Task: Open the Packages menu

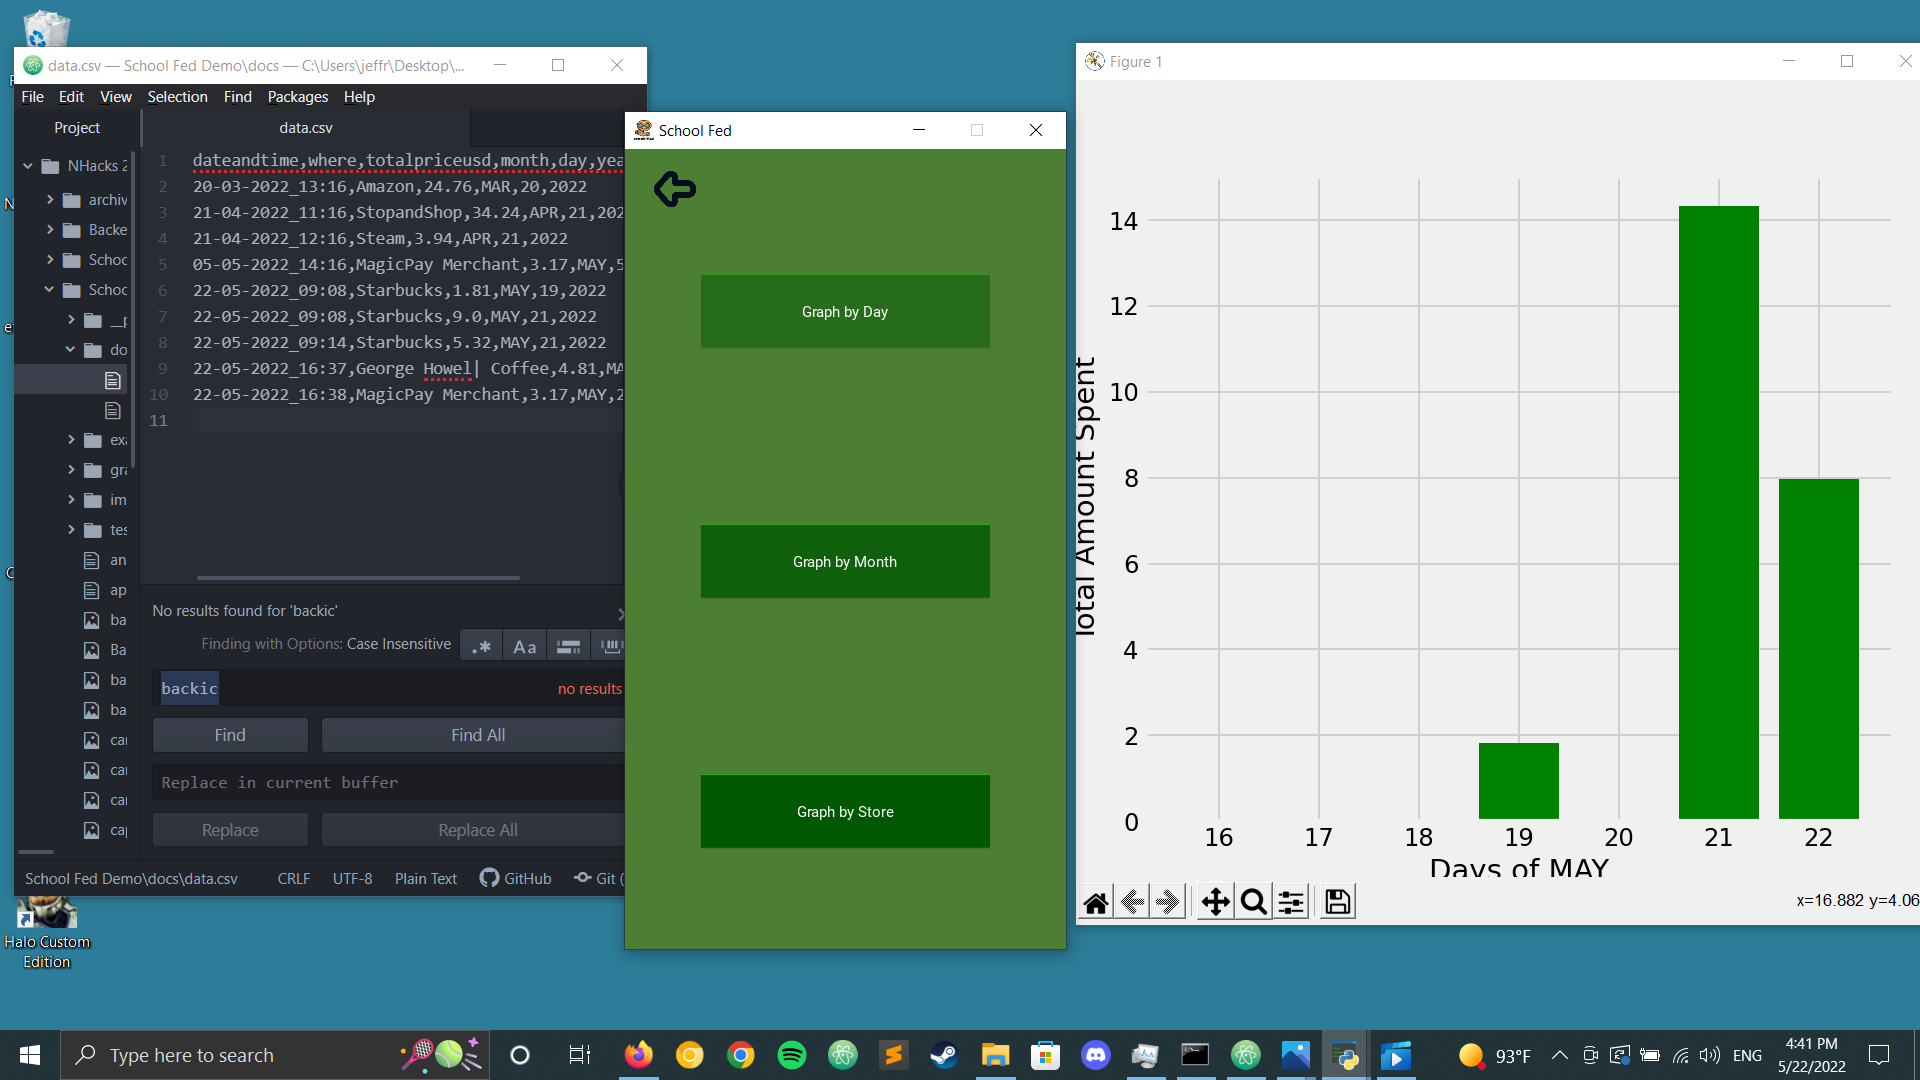Action: coord(297,97)
